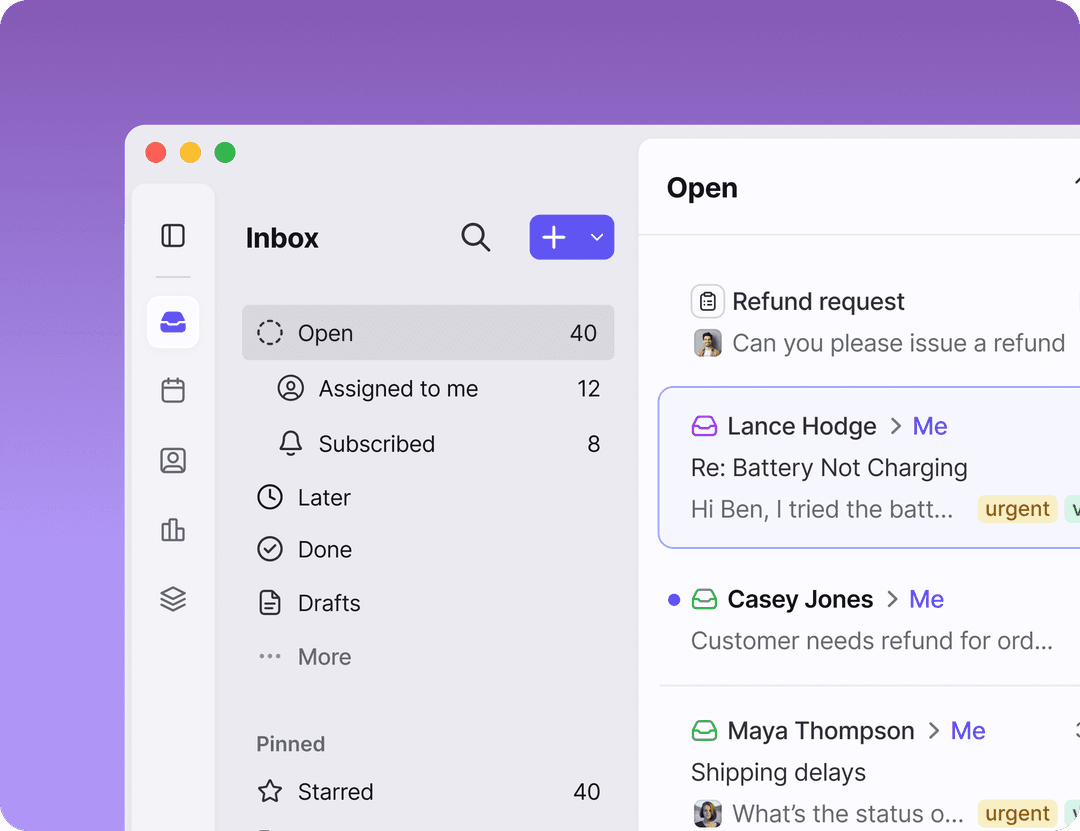The height and width of the screenshot is (831, 1080).
Task: Open the Later folder
Action: [324, 498]
